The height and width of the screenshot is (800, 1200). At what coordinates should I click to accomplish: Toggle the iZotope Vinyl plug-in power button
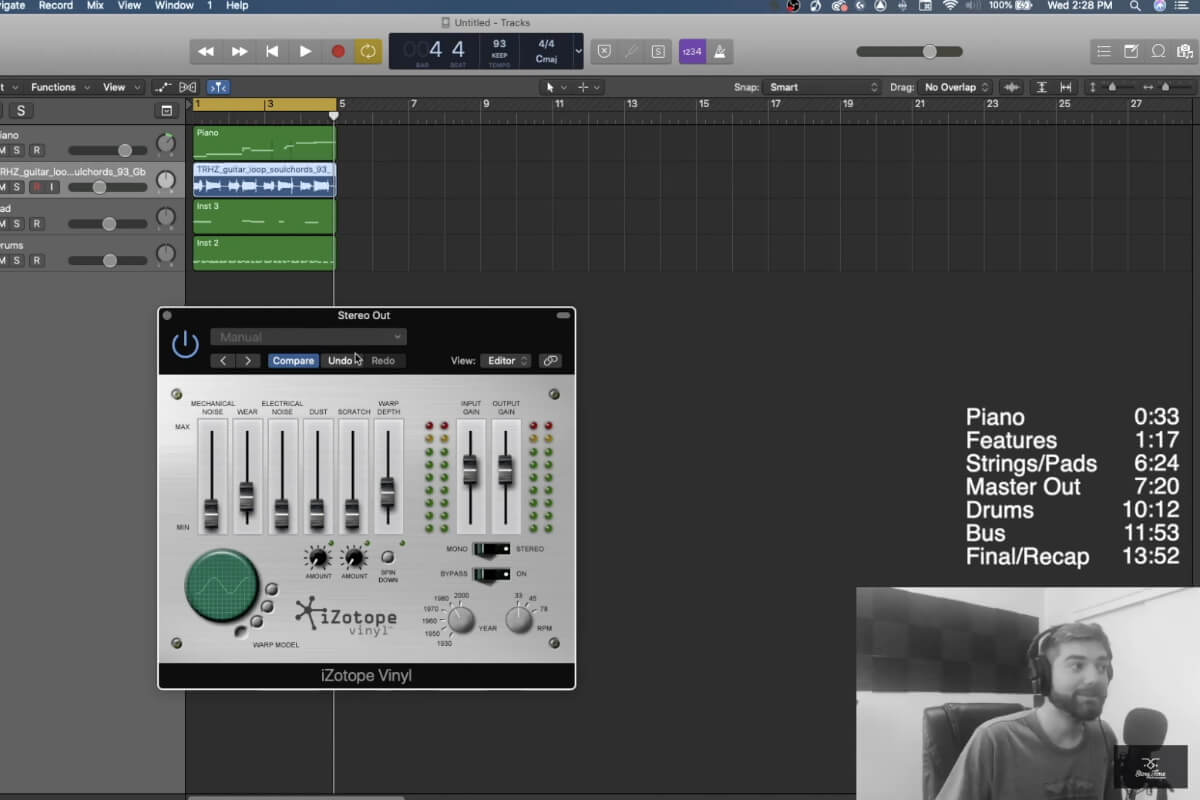pos(185,345)
